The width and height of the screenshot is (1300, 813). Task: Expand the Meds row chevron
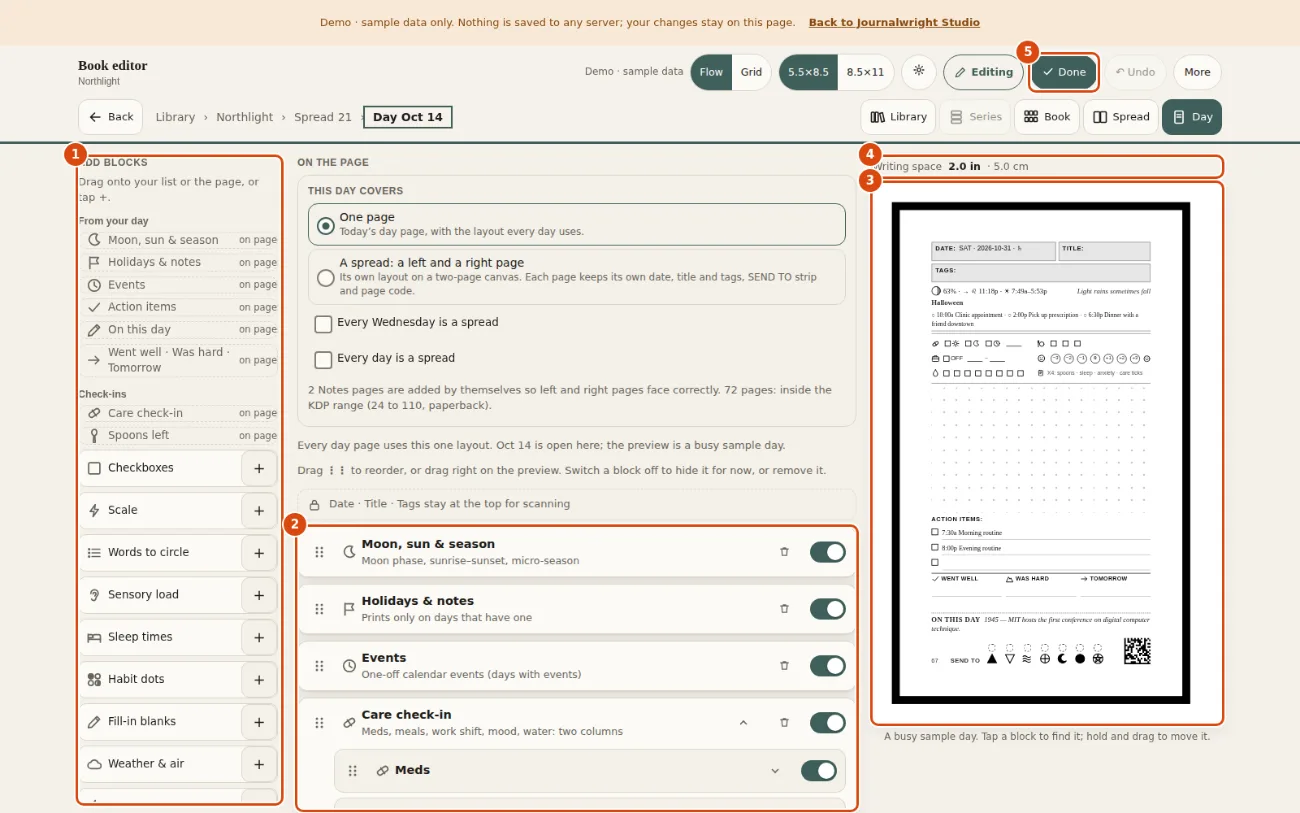coord(774,771)
